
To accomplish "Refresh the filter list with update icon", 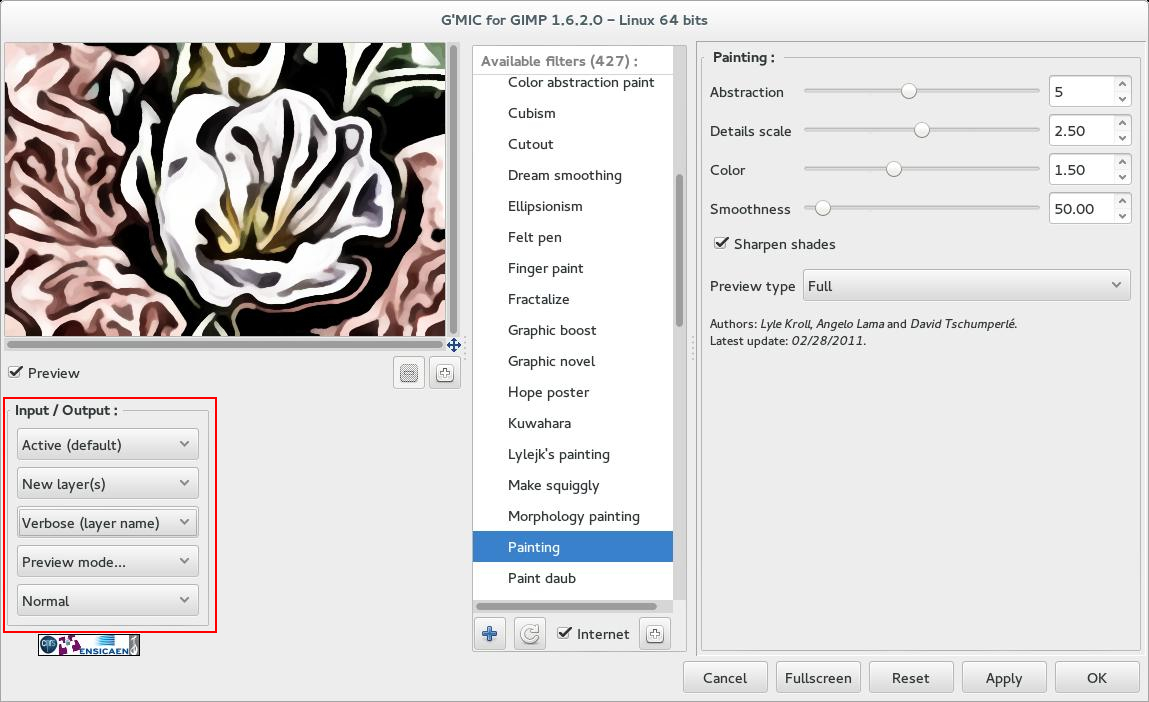I will coord(530,633).
